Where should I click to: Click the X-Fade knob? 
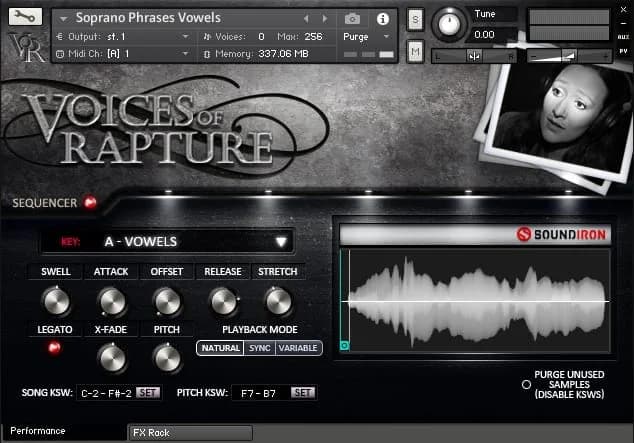112,359
